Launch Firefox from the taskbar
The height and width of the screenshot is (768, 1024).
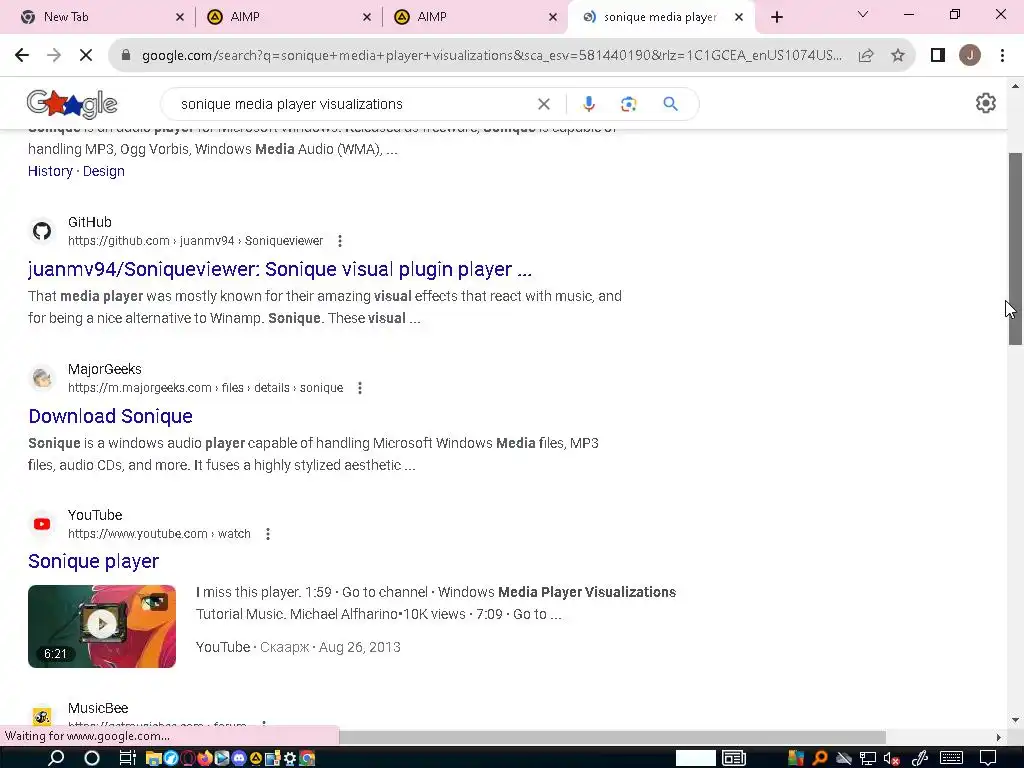[204, 758]
